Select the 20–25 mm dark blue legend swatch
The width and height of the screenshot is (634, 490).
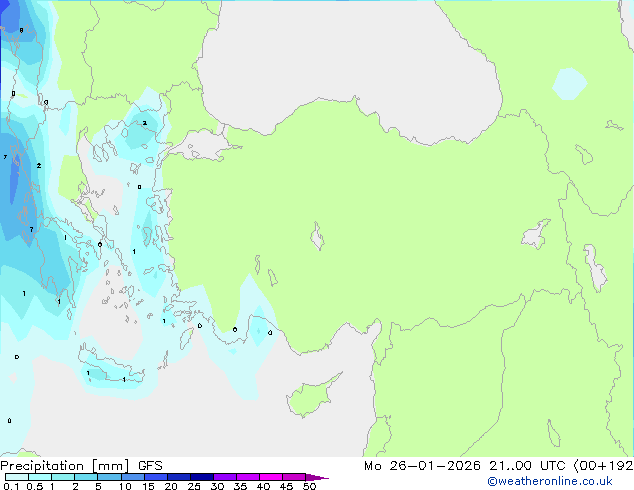point(179,477)
